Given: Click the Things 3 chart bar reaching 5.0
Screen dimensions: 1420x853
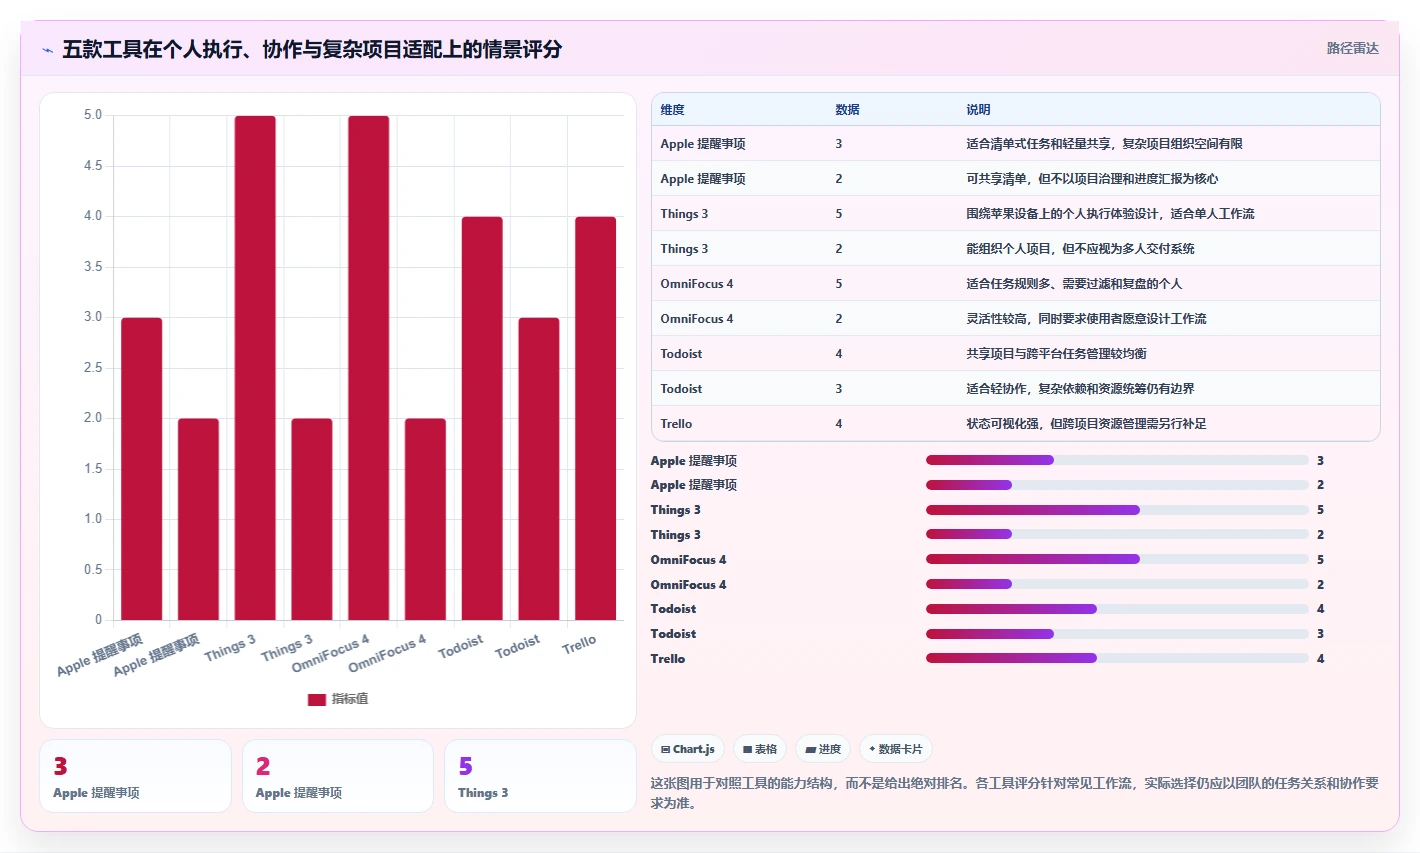Looking at the screenshot, I should click(255, 368).
